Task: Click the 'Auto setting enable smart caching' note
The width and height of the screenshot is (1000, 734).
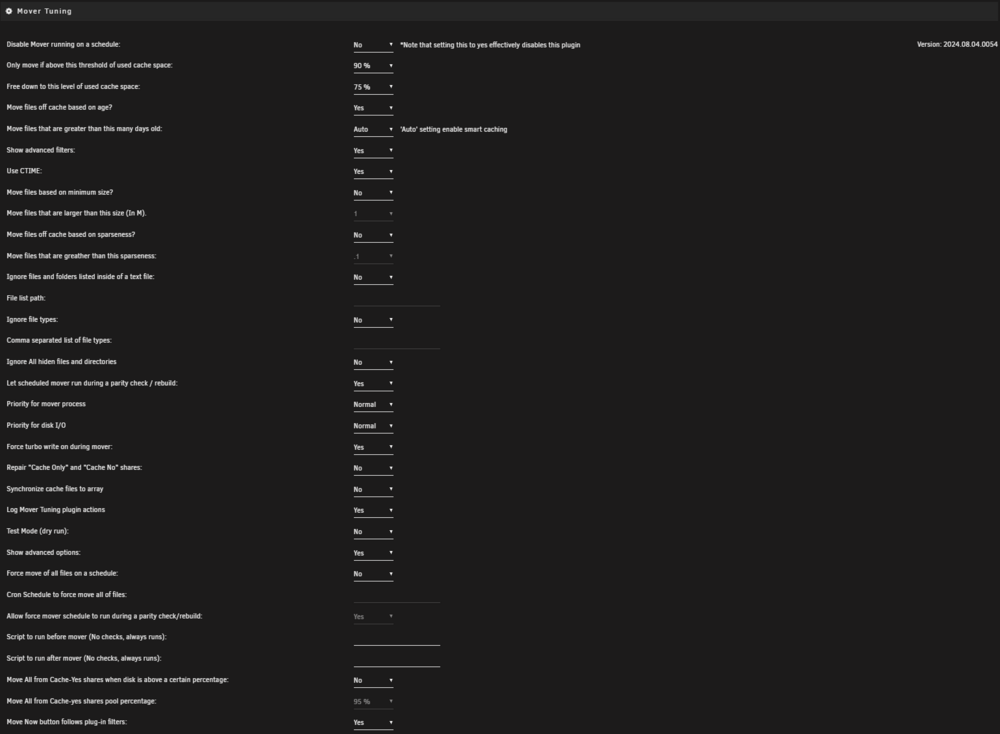Action: pos(453,129)
